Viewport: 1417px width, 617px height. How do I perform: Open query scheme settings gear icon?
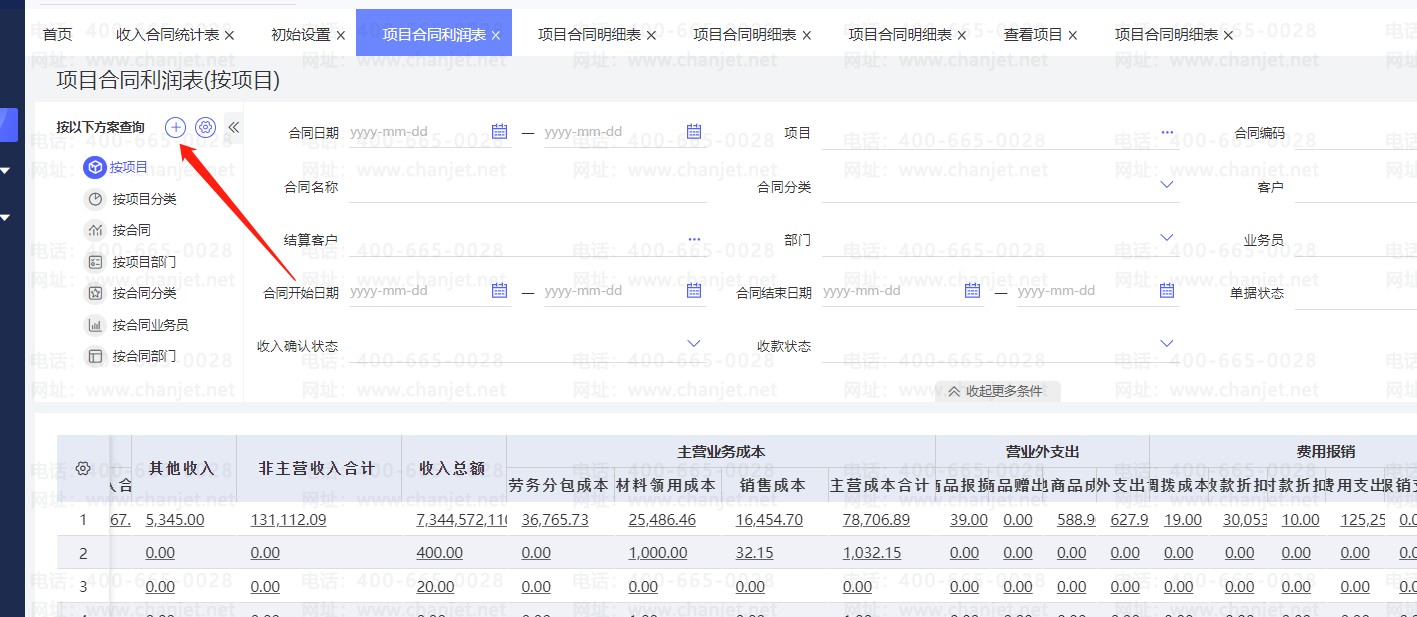205,127
